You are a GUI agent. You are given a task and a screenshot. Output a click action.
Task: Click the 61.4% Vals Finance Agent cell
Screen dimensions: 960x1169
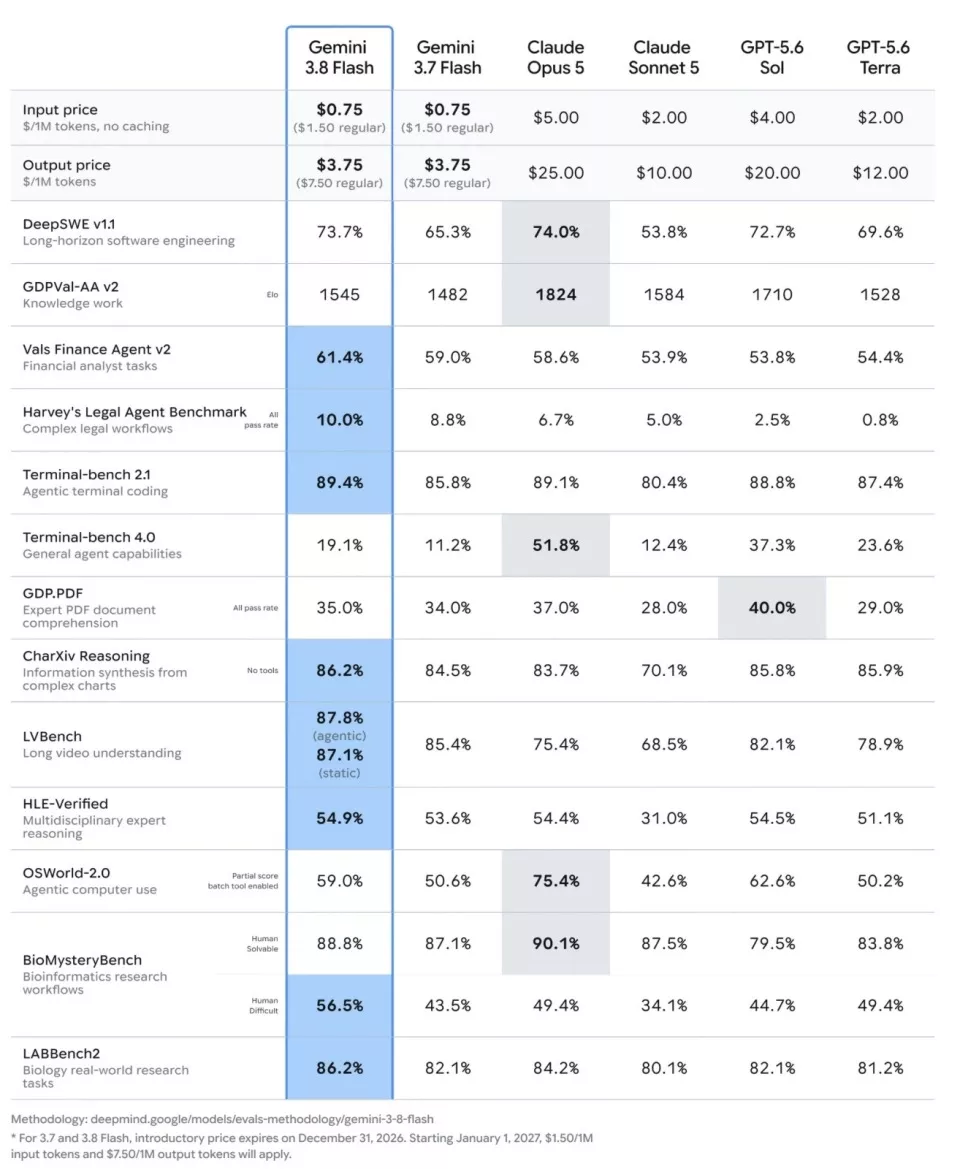[340, 357]
